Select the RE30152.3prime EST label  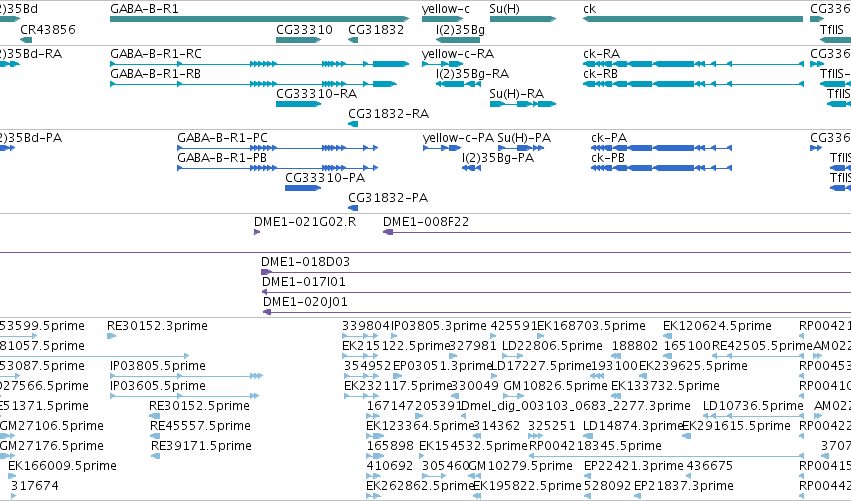(157, 326)
